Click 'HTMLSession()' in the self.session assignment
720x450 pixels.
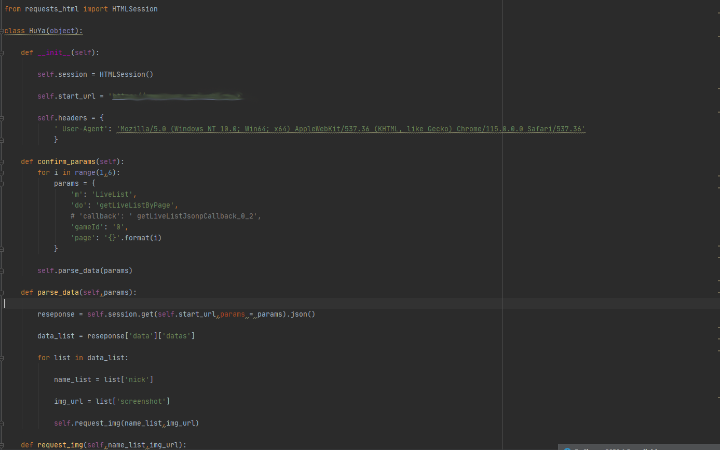(x=126, y=74)
